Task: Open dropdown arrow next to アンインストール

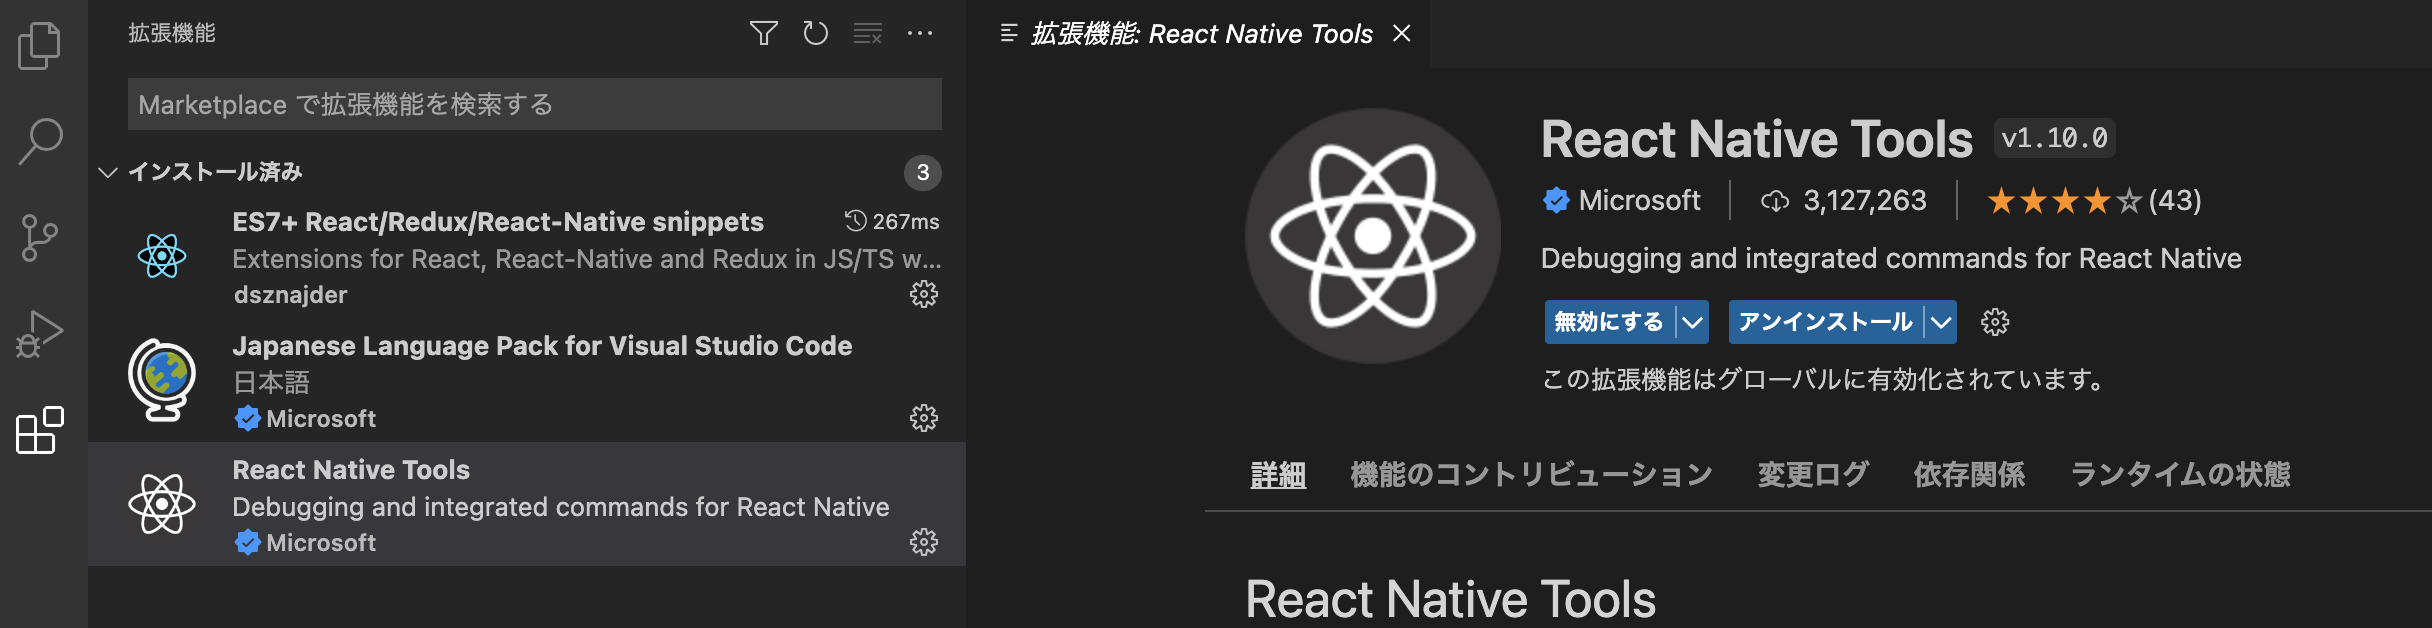Action: pos(1941,322)
